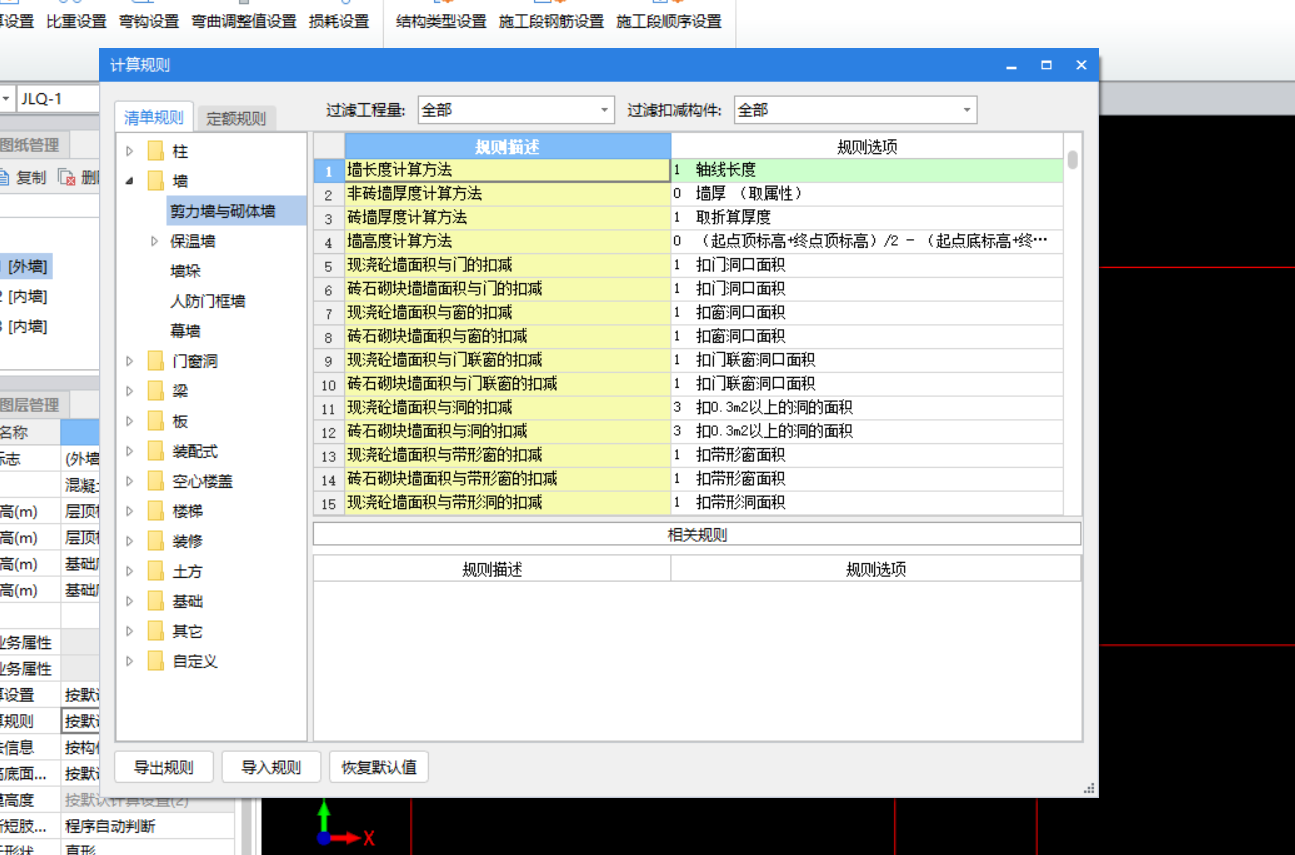Open 比重设置 in the toolbar
The height and width of the screenshot is (855, 1295).
[x=76, y=21]
